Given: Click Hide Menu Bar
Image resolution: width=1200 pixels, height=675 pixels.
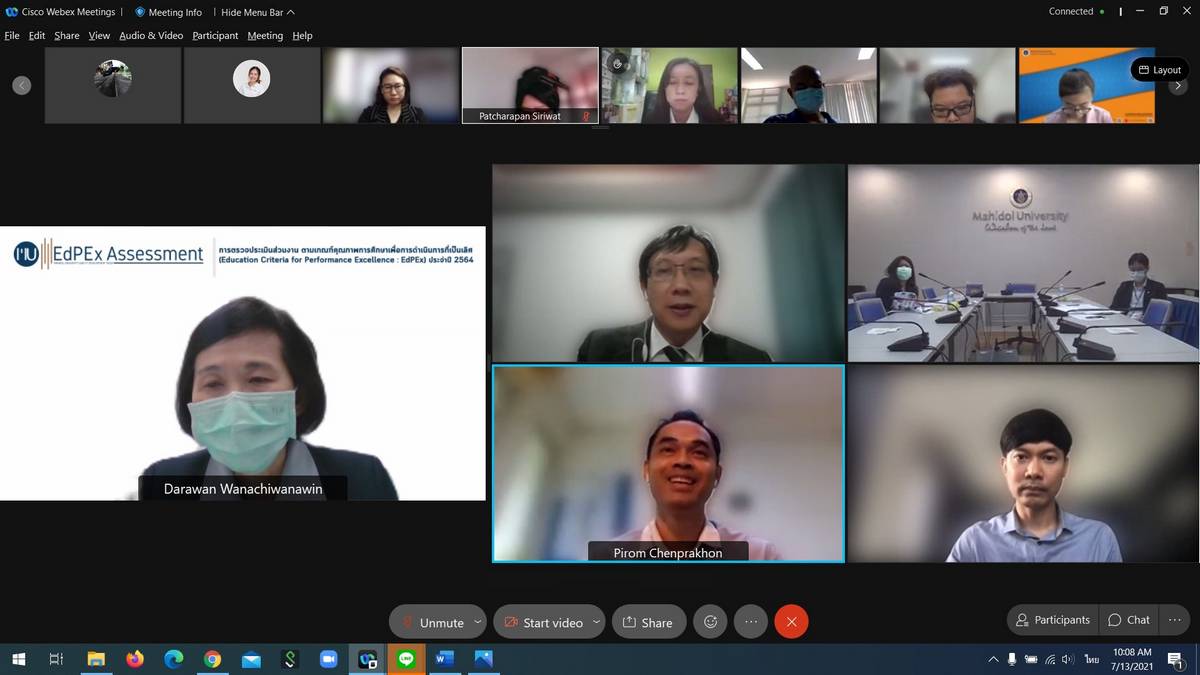Looking at the screenshot, I should pyautogui.click(x=257, y=12).
